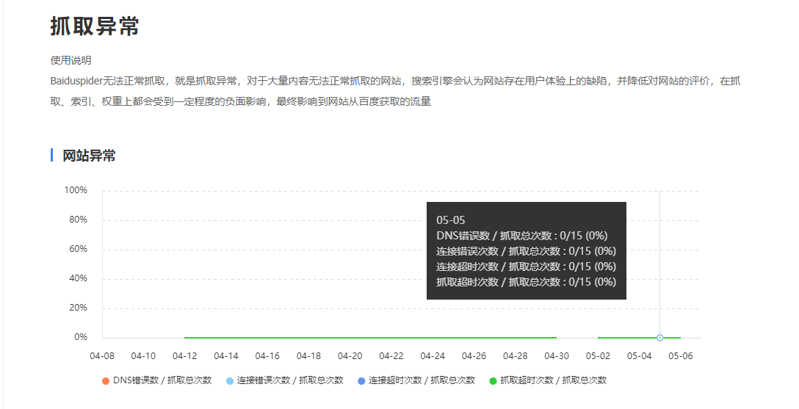Viewport: 799px width, 409px height.
Task: Click the 抓取异常 page title
Action: 95,26
